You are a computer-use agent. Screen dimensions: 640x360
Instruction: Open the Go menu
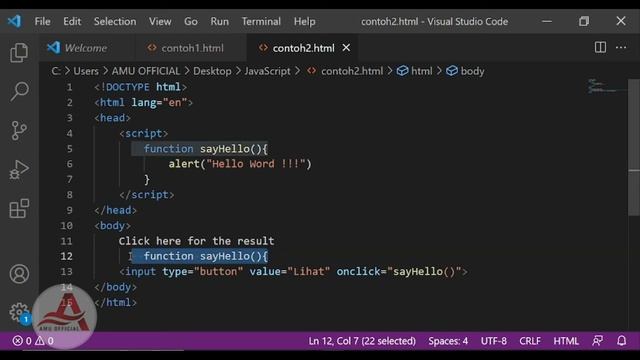tap(191, 21)
